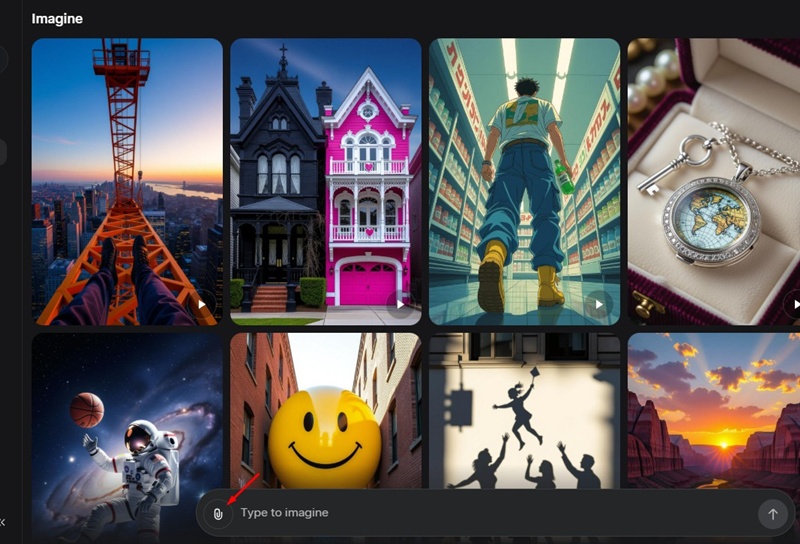Open the giant yellow smiley image
The width and height of the screenshot is (800, 544).
[326, 411]
